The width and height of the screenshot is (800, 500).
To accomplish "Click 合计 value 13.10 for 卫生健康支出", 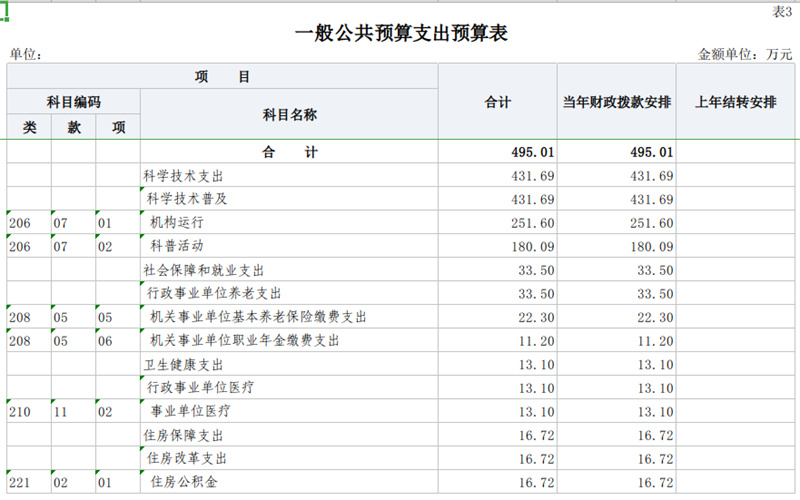I will [x=536, y=364].
